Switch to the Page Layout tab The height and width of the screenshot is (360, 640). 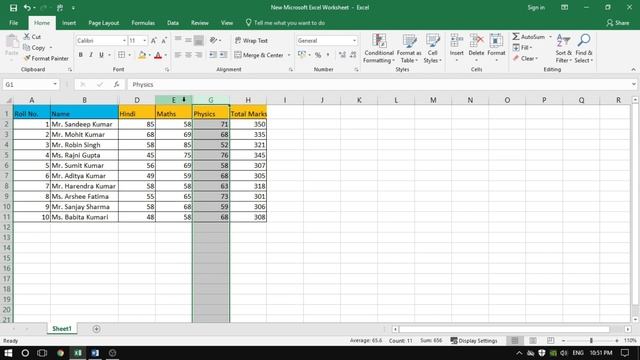coord(104,23)
